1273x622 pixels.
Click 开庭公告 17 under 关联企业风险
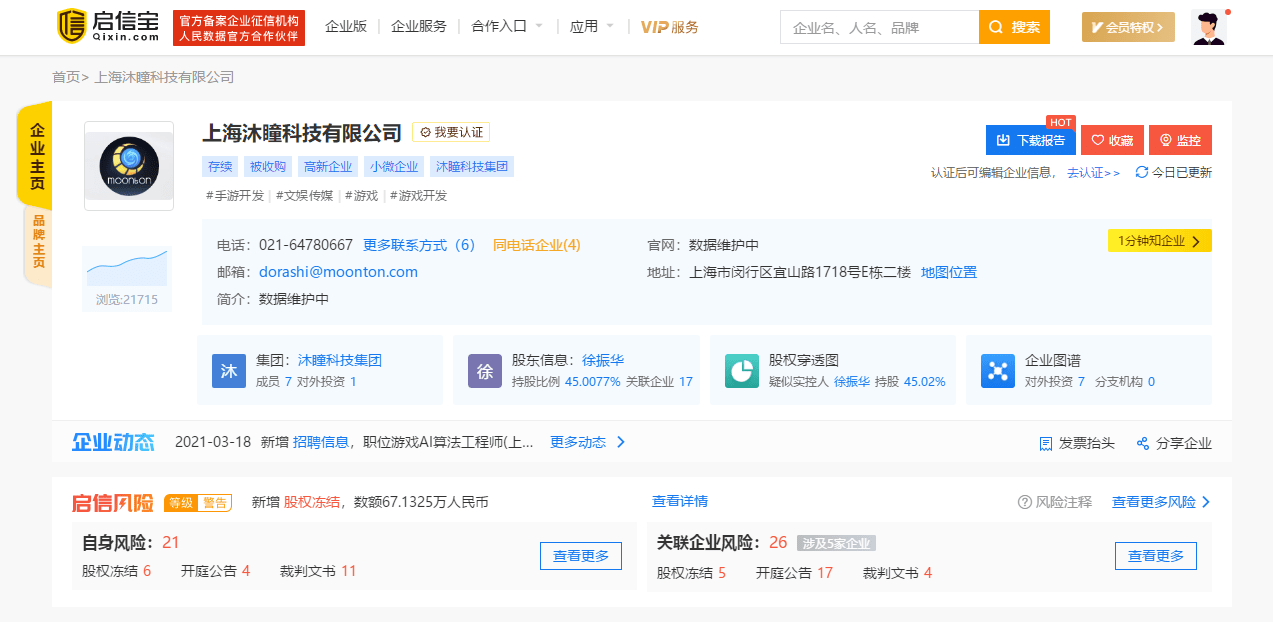pos(794,573)
